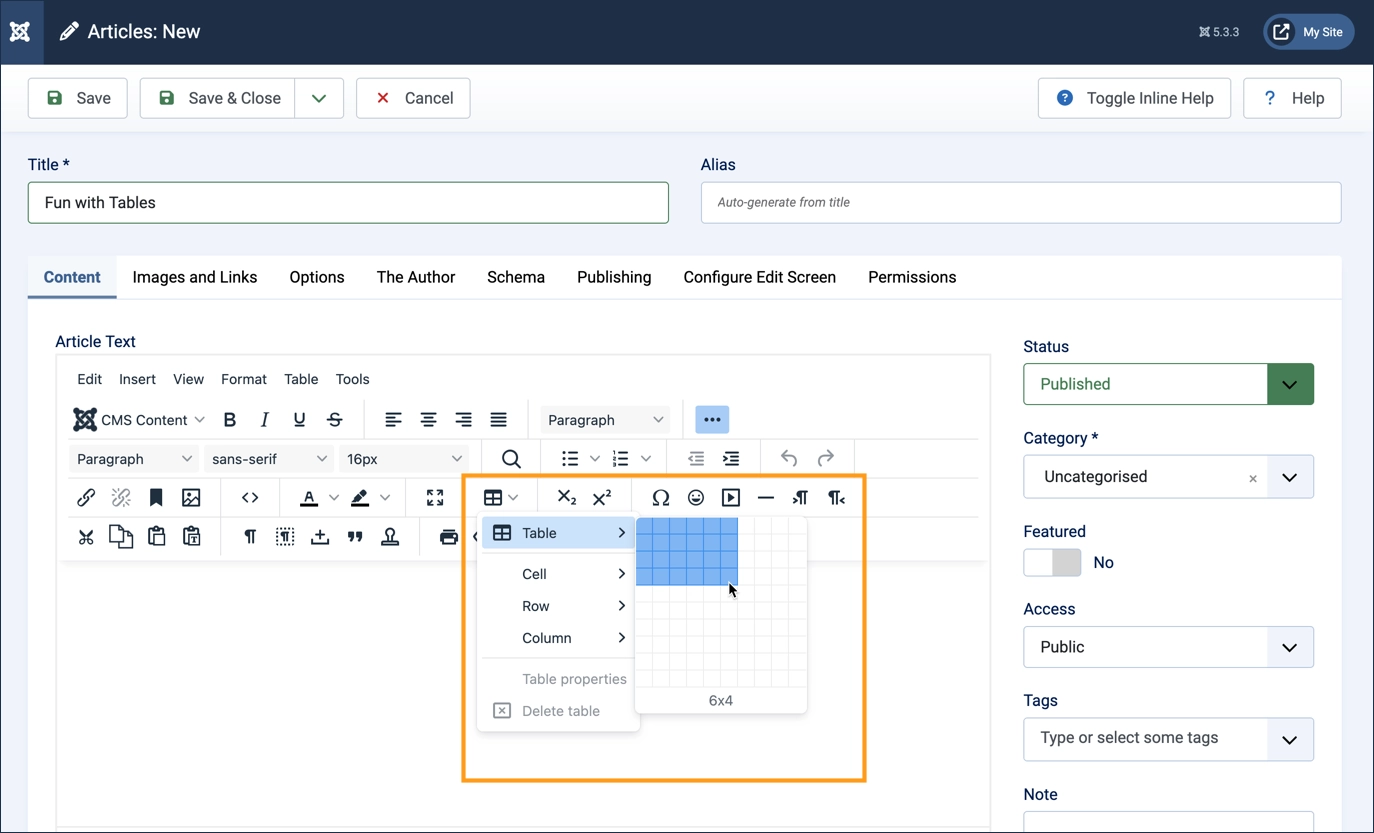
Task: Insert a horizontal rule
Action: (766, 497)
